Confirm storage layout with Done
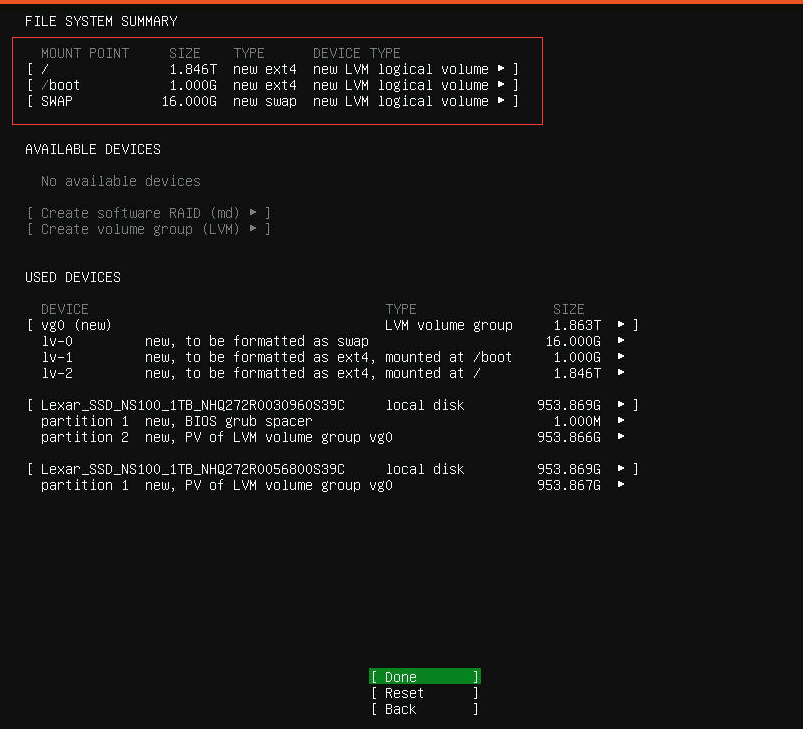 [425, 677]
